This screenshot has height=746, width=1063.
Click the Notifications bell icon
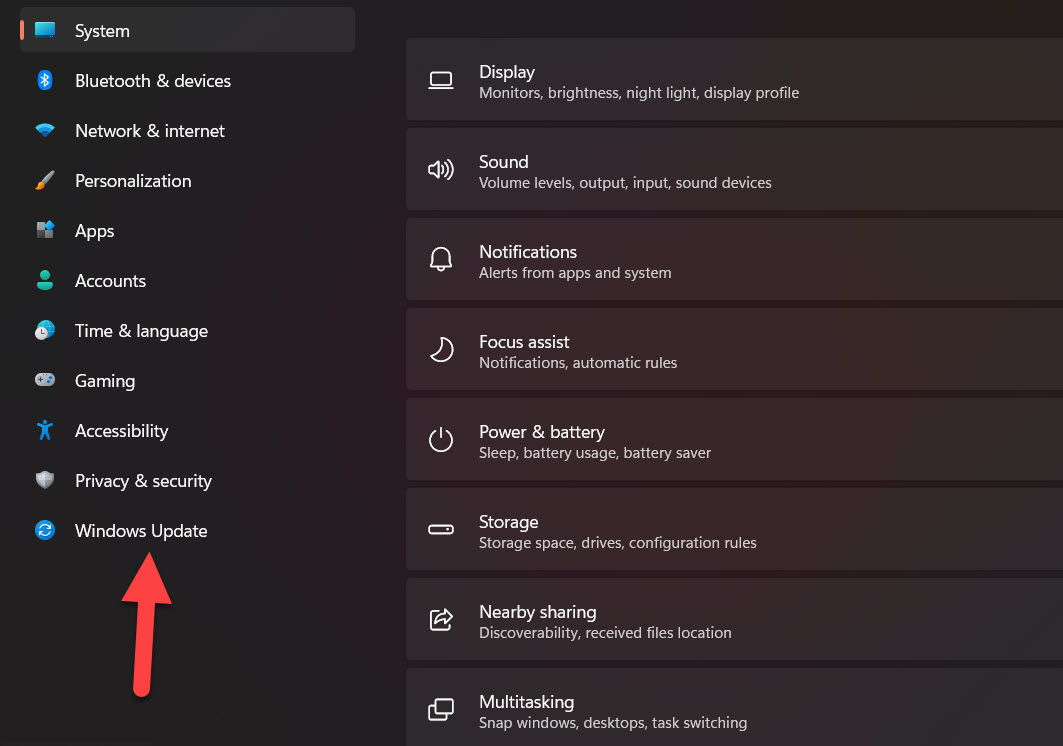coord(441,260)
